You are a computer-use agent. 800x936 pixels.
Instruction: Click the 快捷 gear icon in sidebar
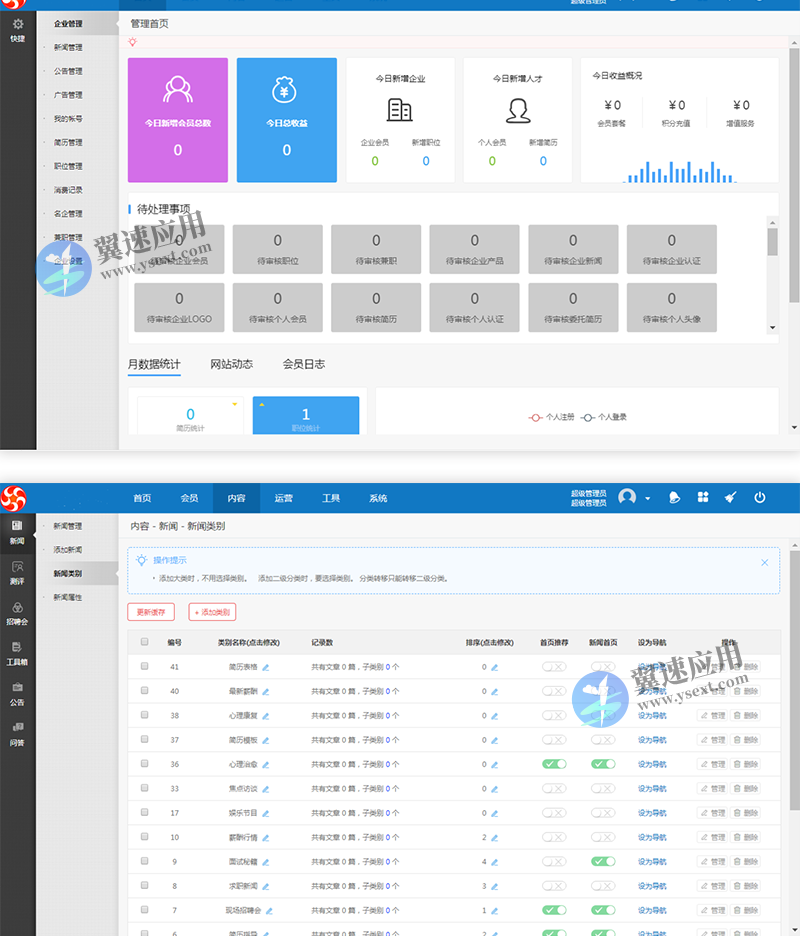pyautogui.click(x=17, y=28)
